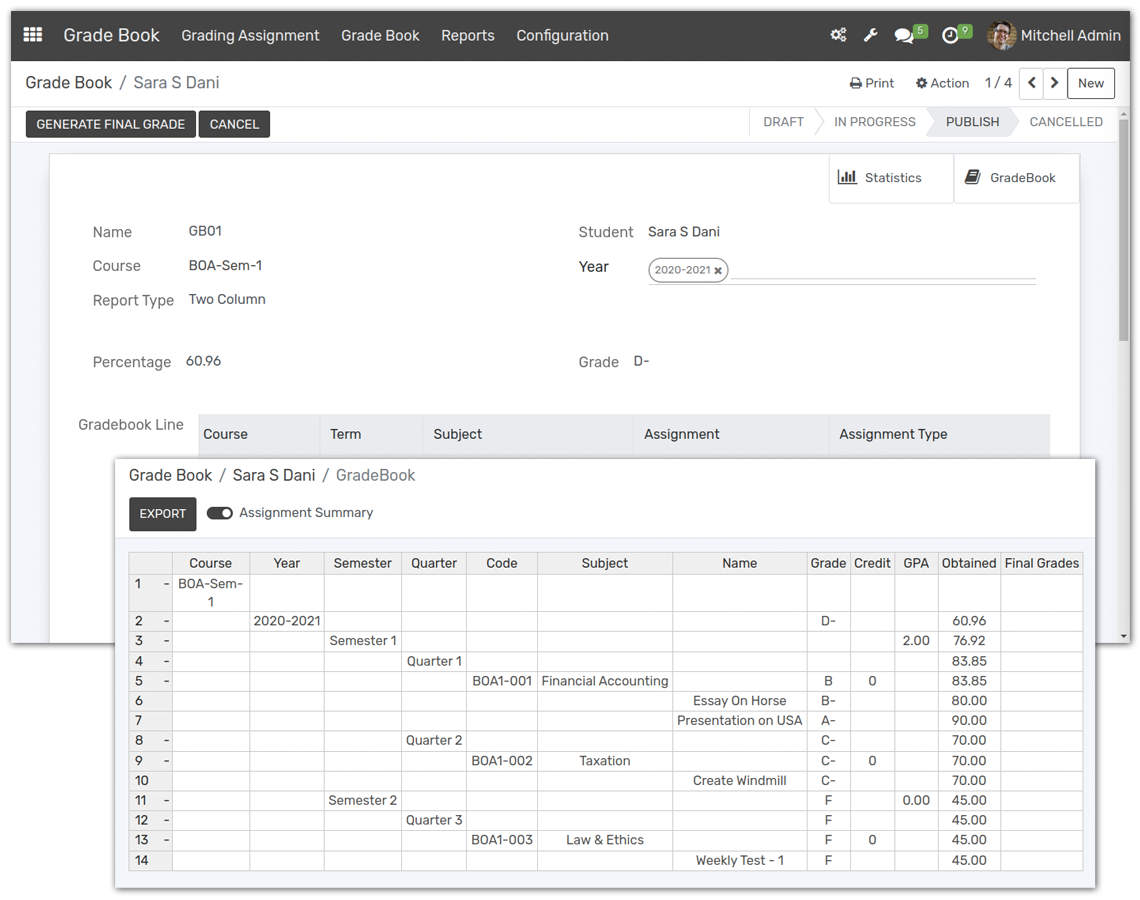
Task: Open the Odoo apps grid menu
Action: pos(32,33)
